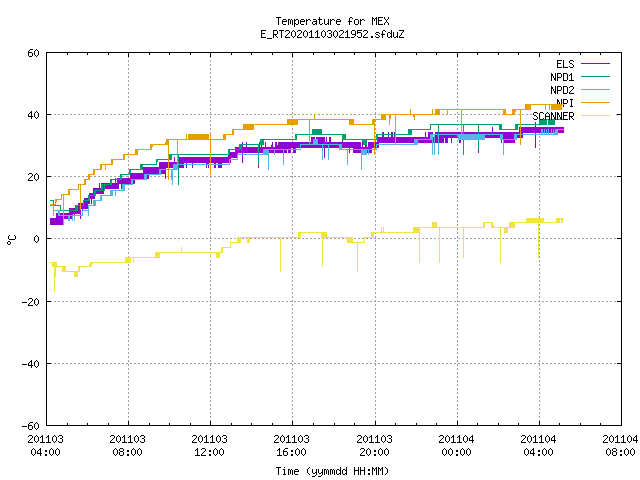Click the y-axis label -20
Screen dimensions: 640x480
tap(31, 302)
